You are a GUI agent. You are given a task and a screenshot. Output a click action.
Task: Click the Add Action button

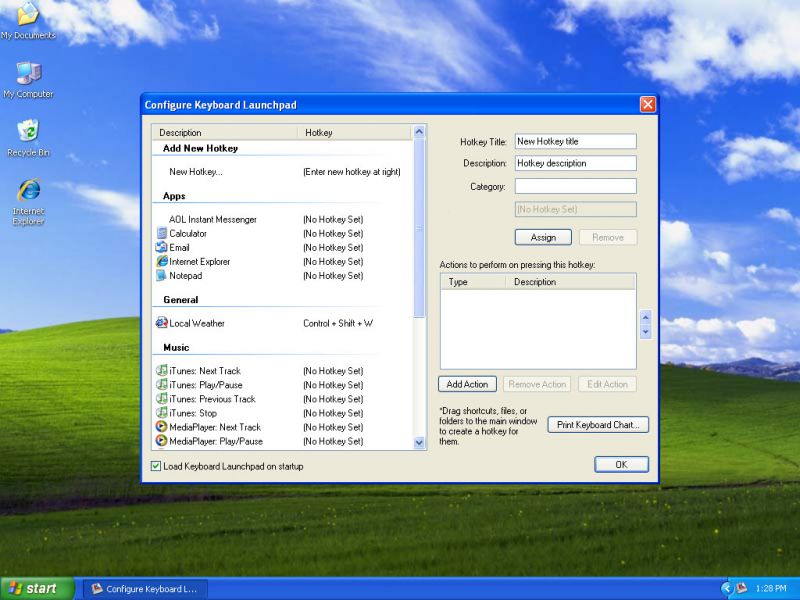(466, 383)
